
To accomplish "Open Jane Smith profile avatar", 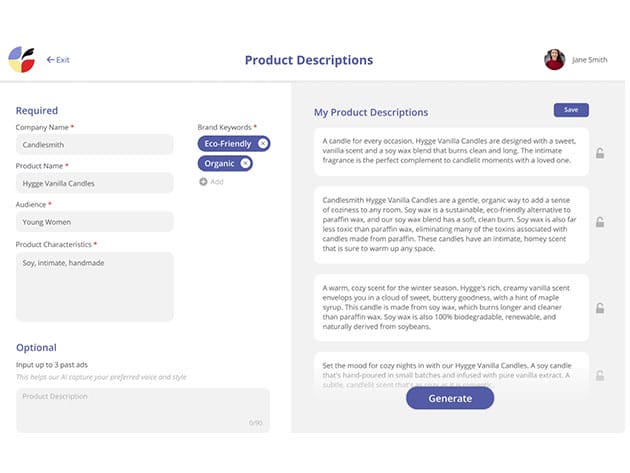I will (554, 60).
